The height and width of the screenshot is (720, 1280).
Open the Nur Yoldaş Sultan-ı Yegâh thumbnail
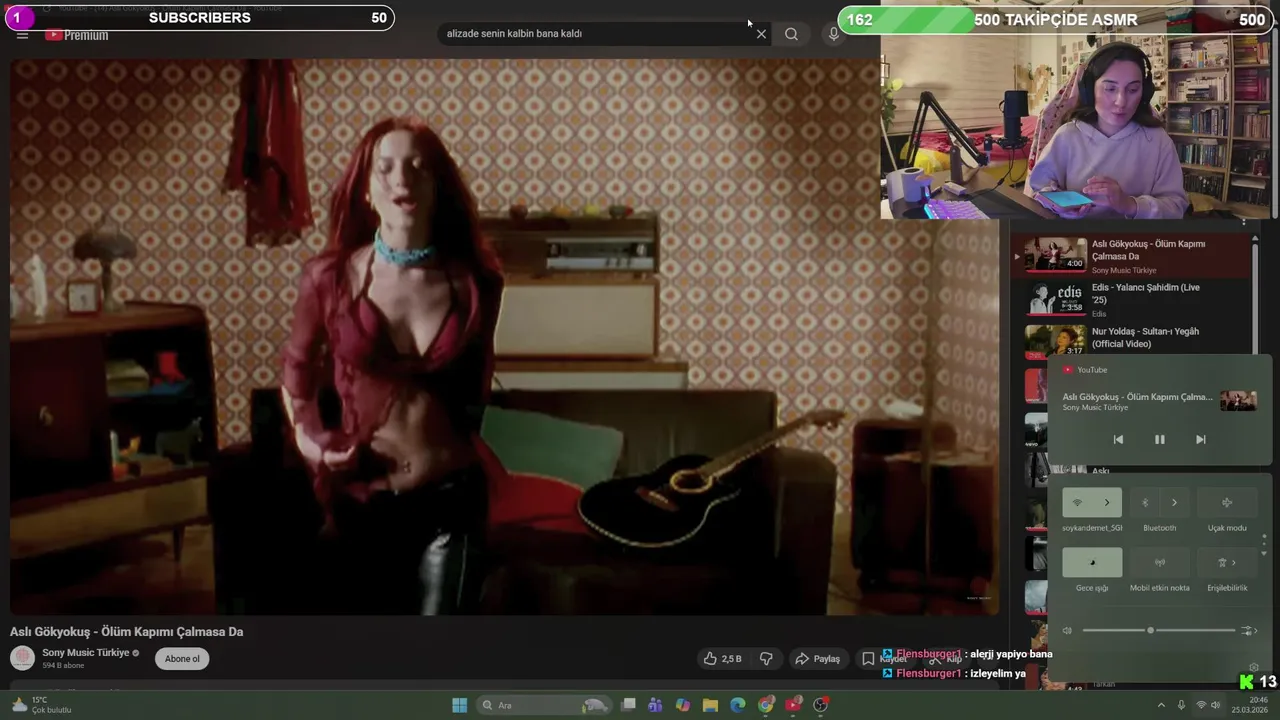pyautogui.click(x=1055, y=341)
